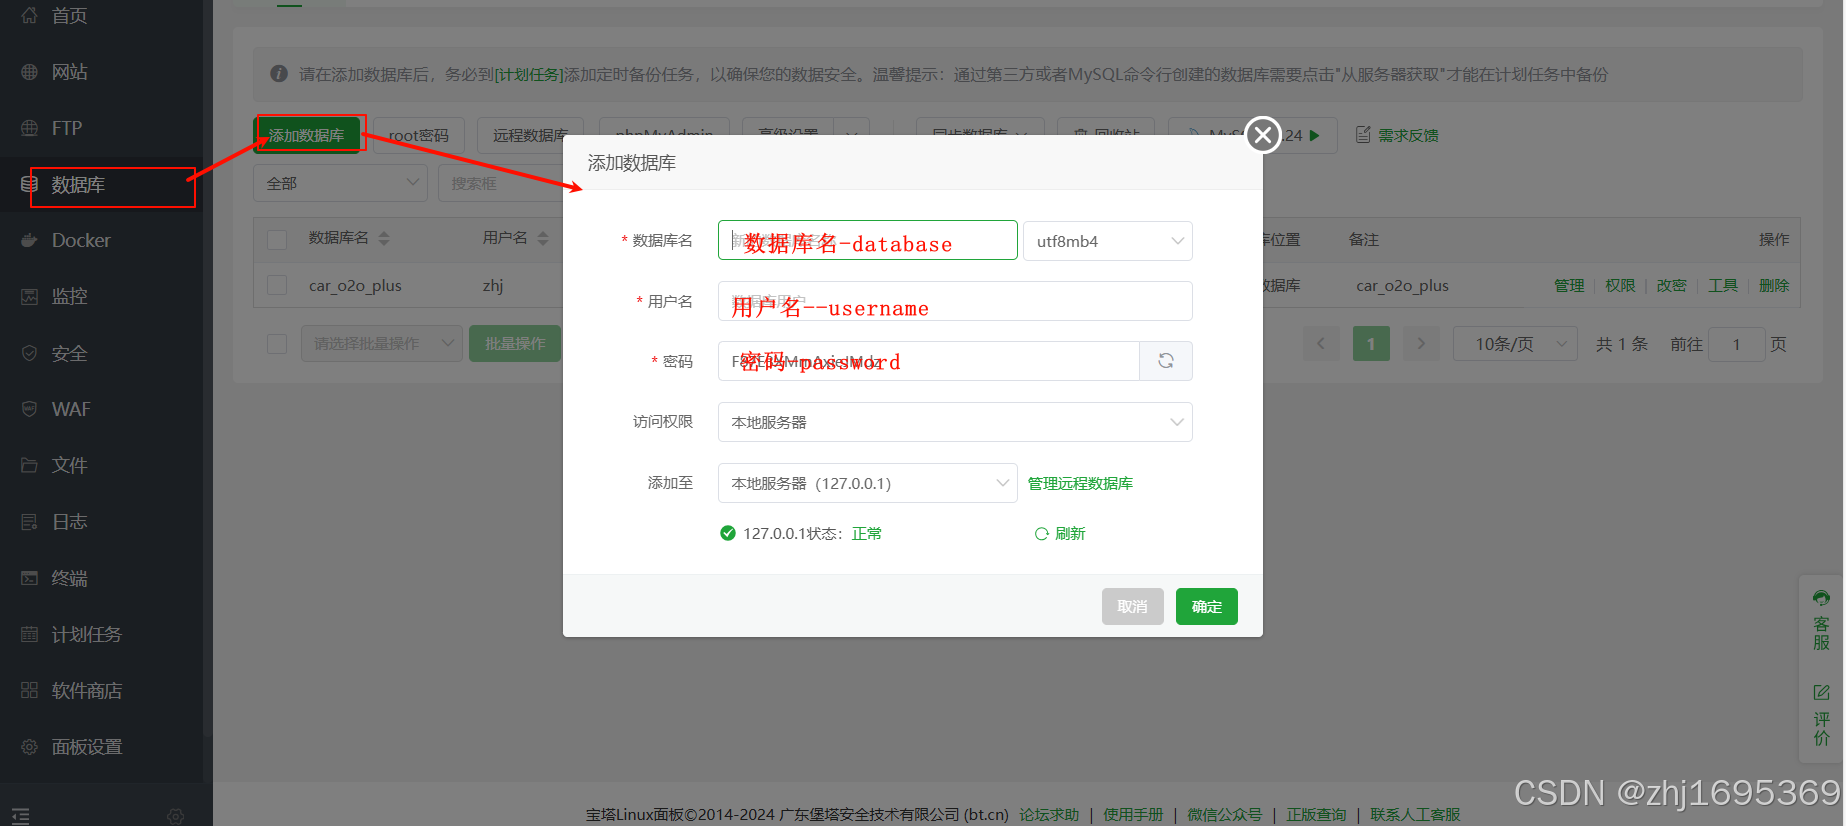Click 管理 for car_o2o_plus
Image resolution: width=1846 pixels, height=826 pixels.
tap(1569, 286)
